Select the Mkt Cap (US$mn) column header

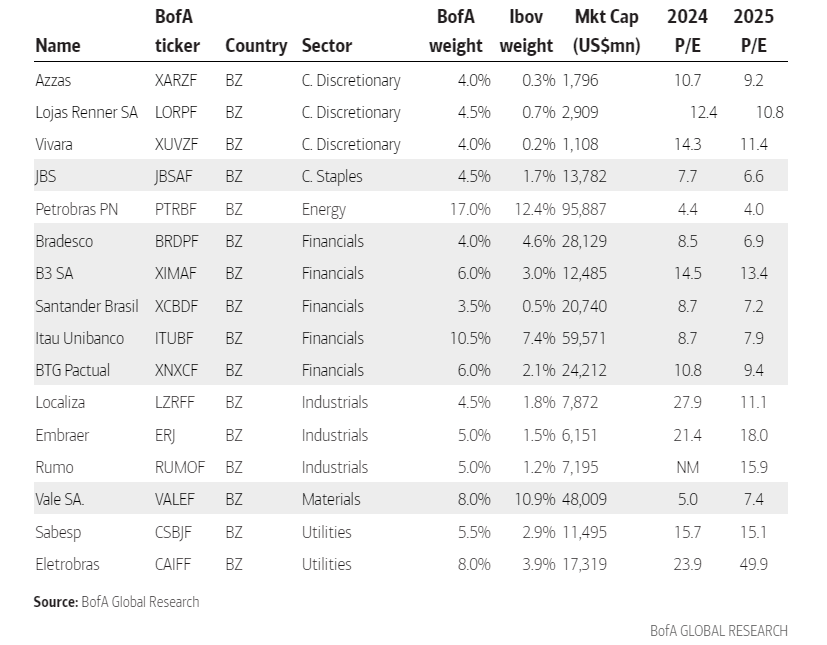pos(607,31)
